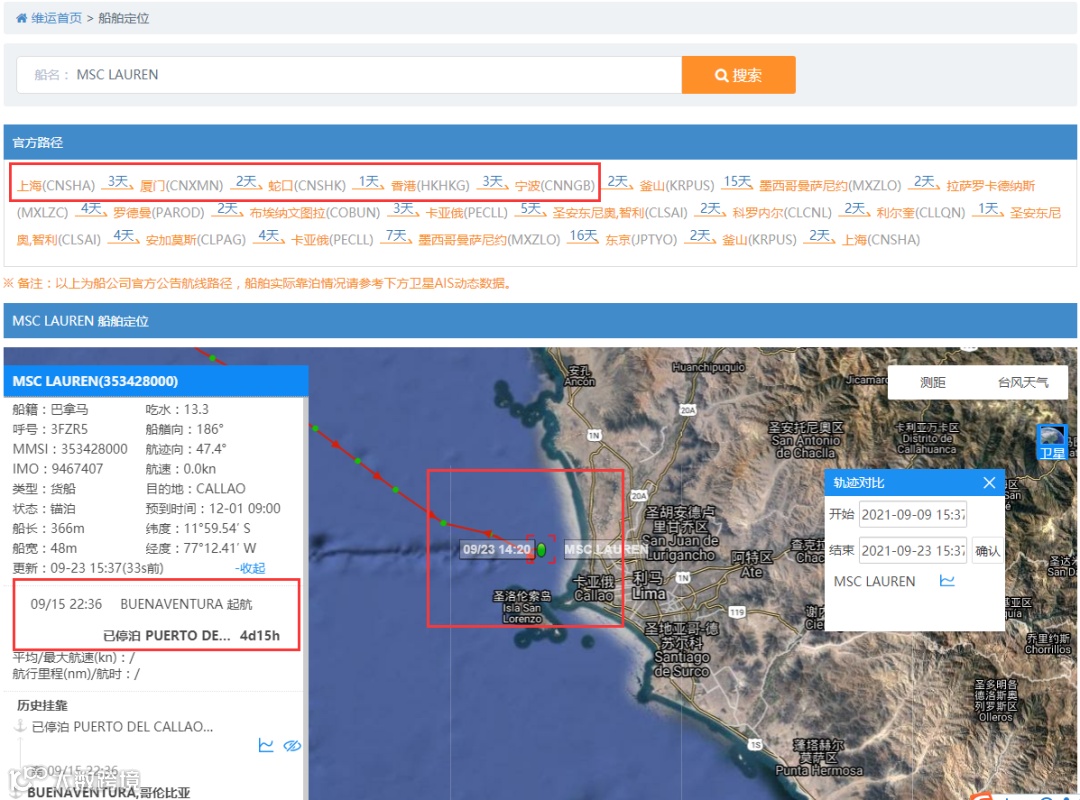Click the 09/23 14:20 timestamp label on map
This screenshot has width=1080, height=800.
coord(497,549)
